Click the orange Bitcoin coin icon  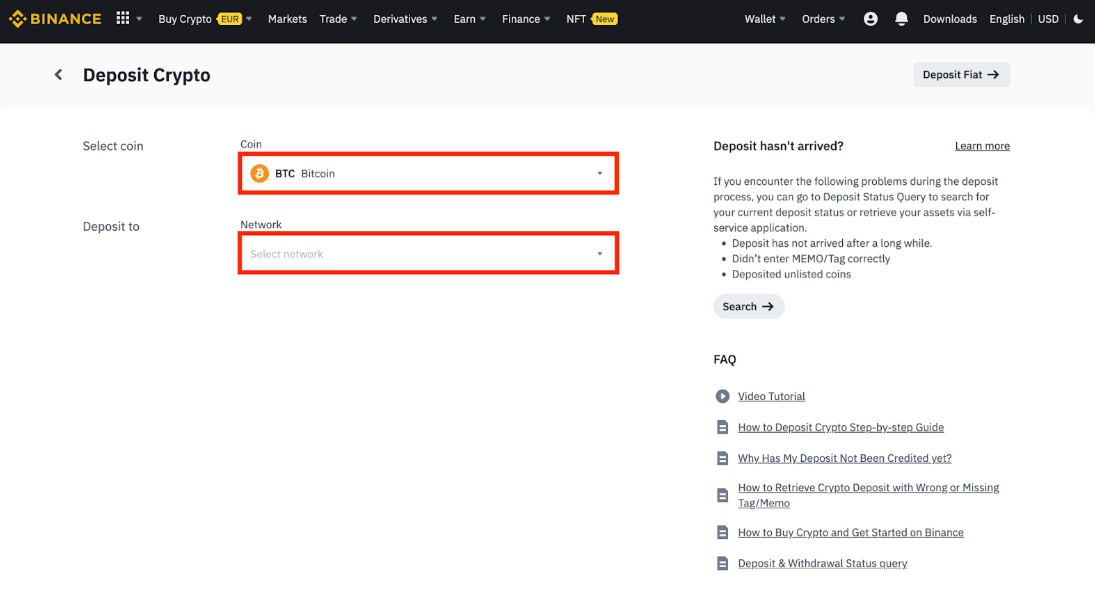[260, 173]
